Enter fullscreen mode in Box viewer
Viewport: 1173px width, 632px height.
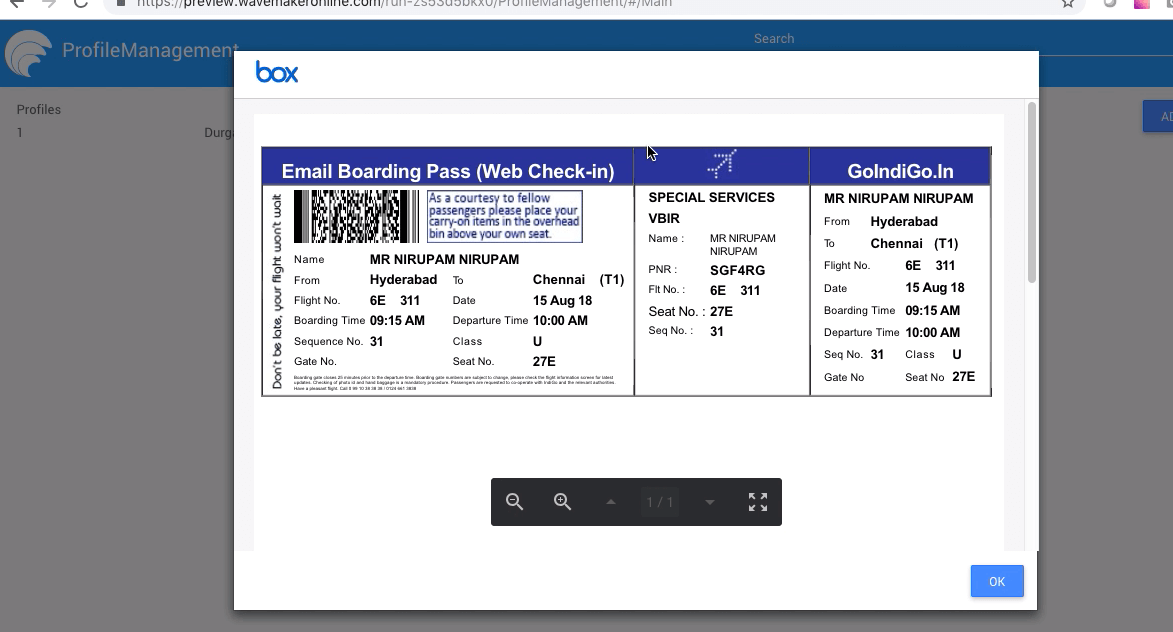(758, 502)
